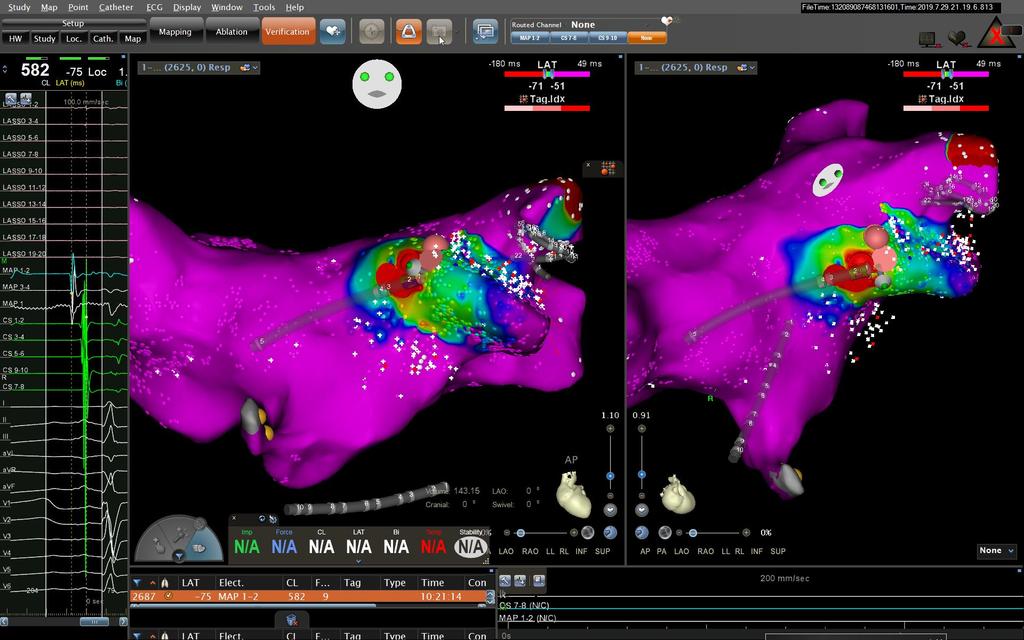Select the Loc. setup tab
Image resolution: width=1024 pixels, height=640 pixels.
[74, 39]
